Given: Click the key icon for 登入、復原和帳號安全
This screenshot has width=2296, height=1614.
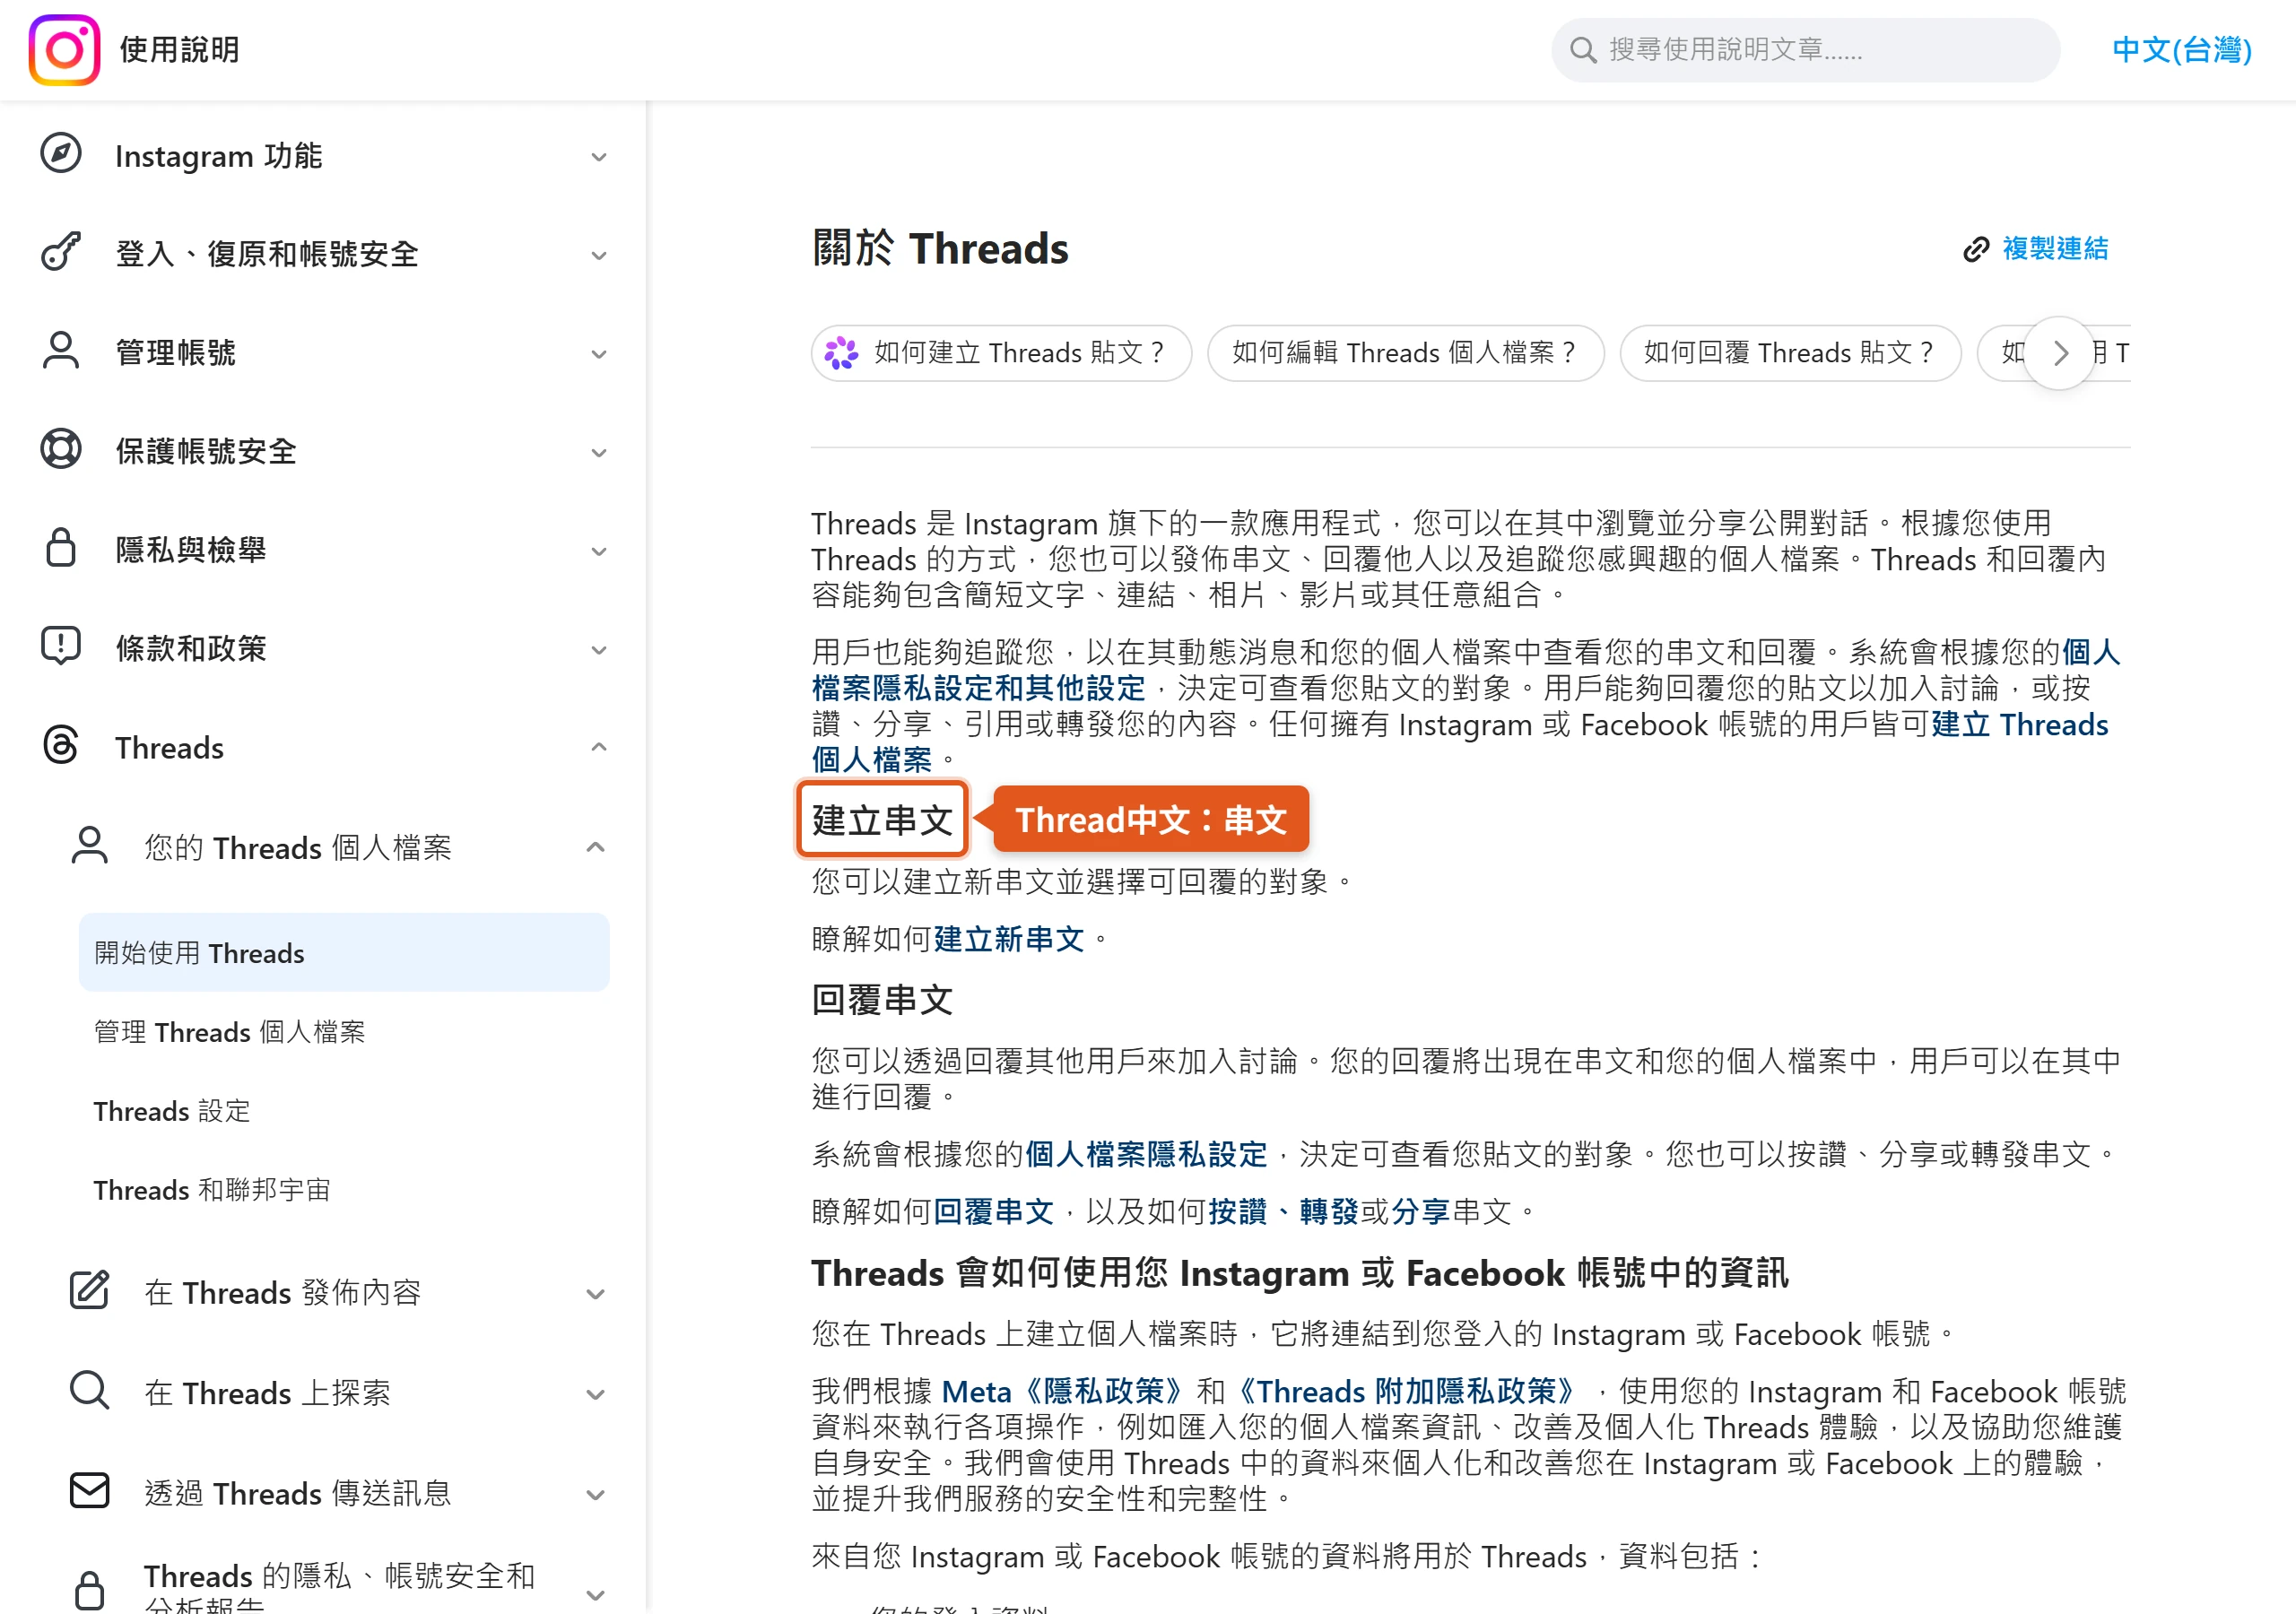Looking at the screenshot, I should (61, 252).
